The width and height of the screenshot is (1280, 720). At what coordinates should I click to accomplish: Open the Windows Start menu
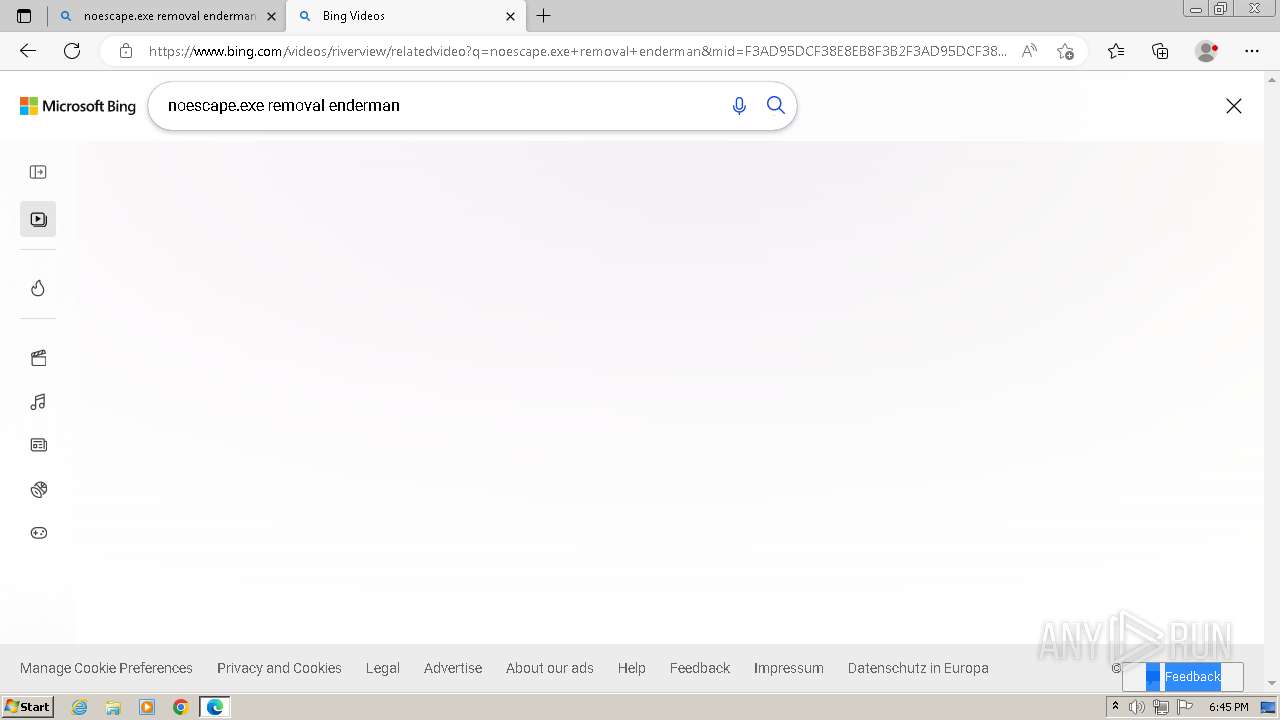[x=28, y=707]
